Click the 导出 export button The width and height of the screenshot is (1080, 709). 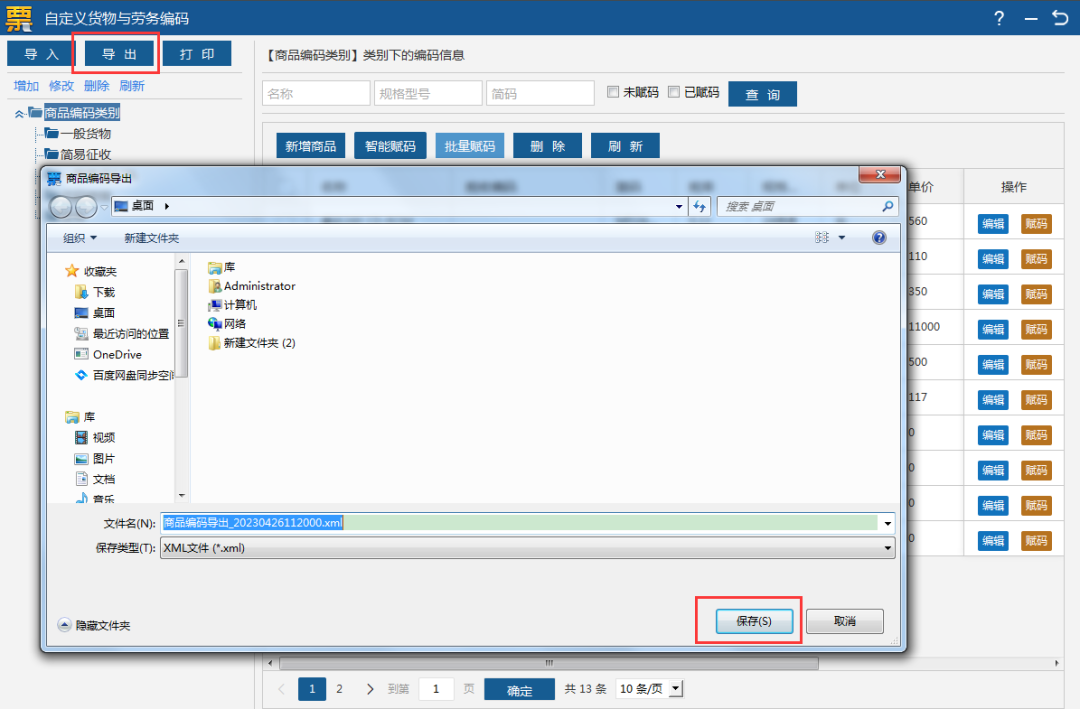click(119, 54)
